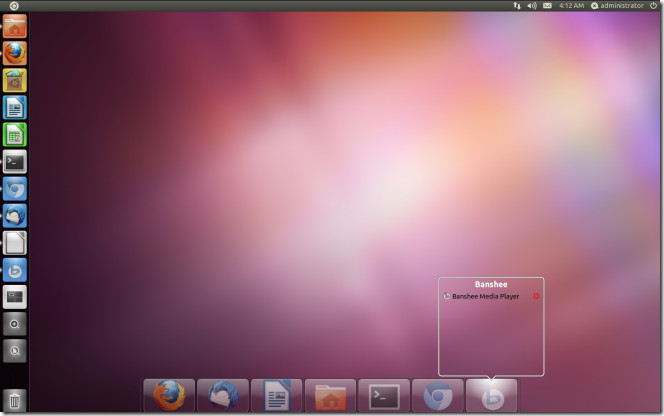Open the Applications lens in the launcher
Viewport: 664px width, 416px height.
15,324
